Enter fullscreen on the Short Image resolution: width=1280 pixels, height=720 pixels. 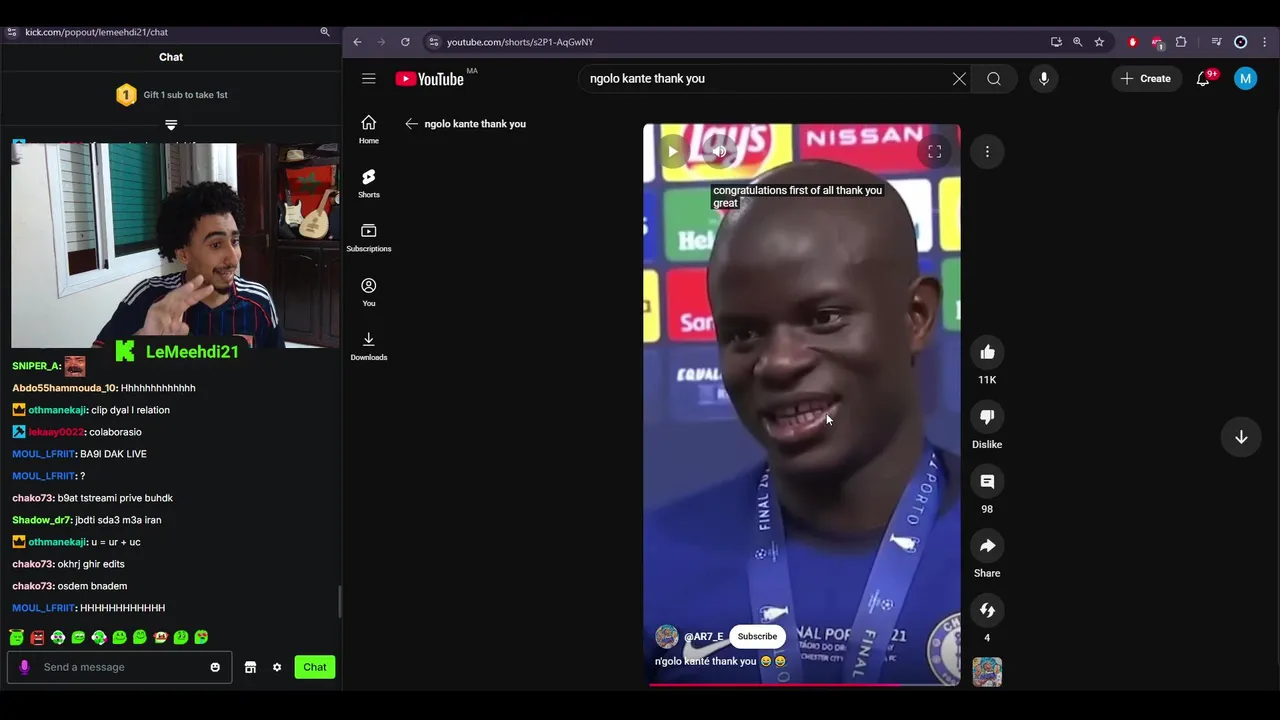[x=935, y=152]
